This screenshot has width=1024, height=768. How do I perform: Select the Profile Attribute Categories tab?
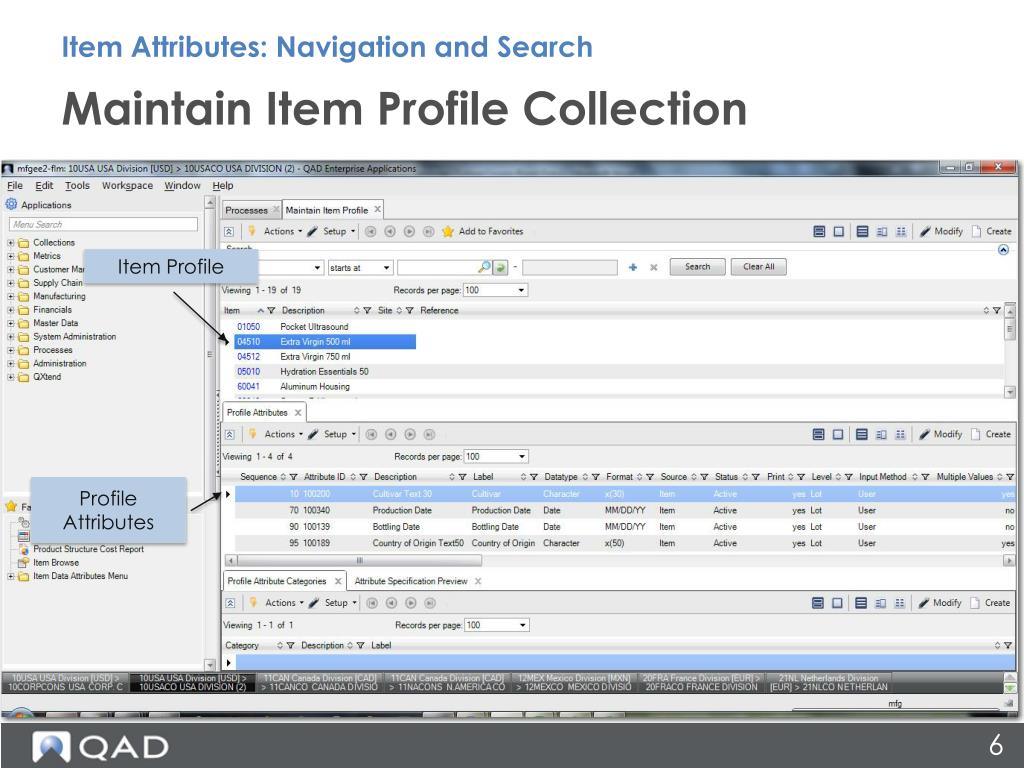(277, 581)
